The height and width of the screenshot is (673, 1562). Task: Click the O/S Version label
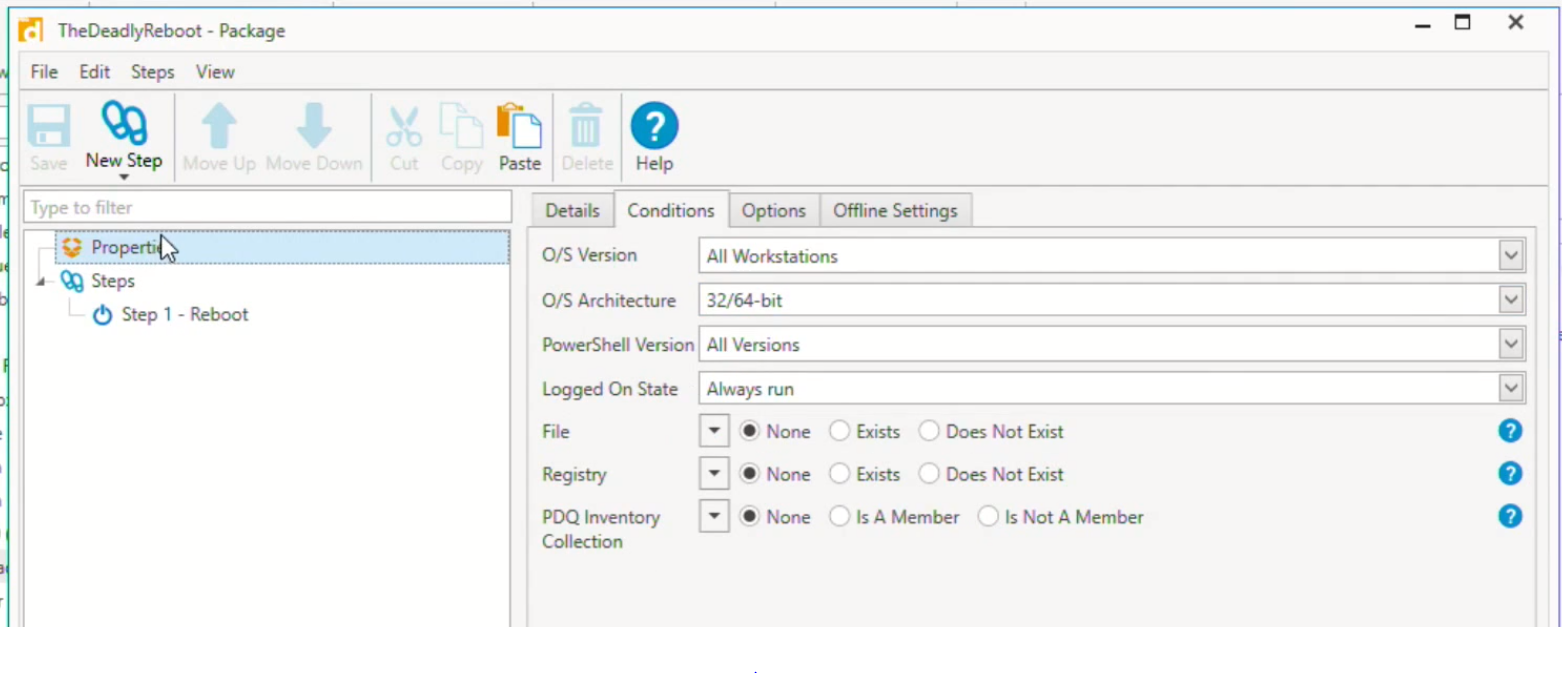coord(589,255)
